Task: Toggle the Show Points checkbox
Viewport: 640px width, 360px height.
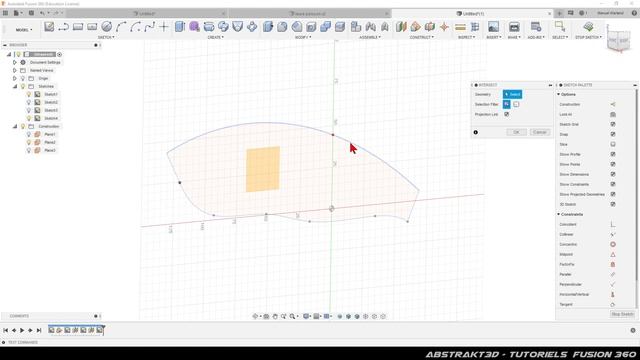Action: (x=613, y=164)
